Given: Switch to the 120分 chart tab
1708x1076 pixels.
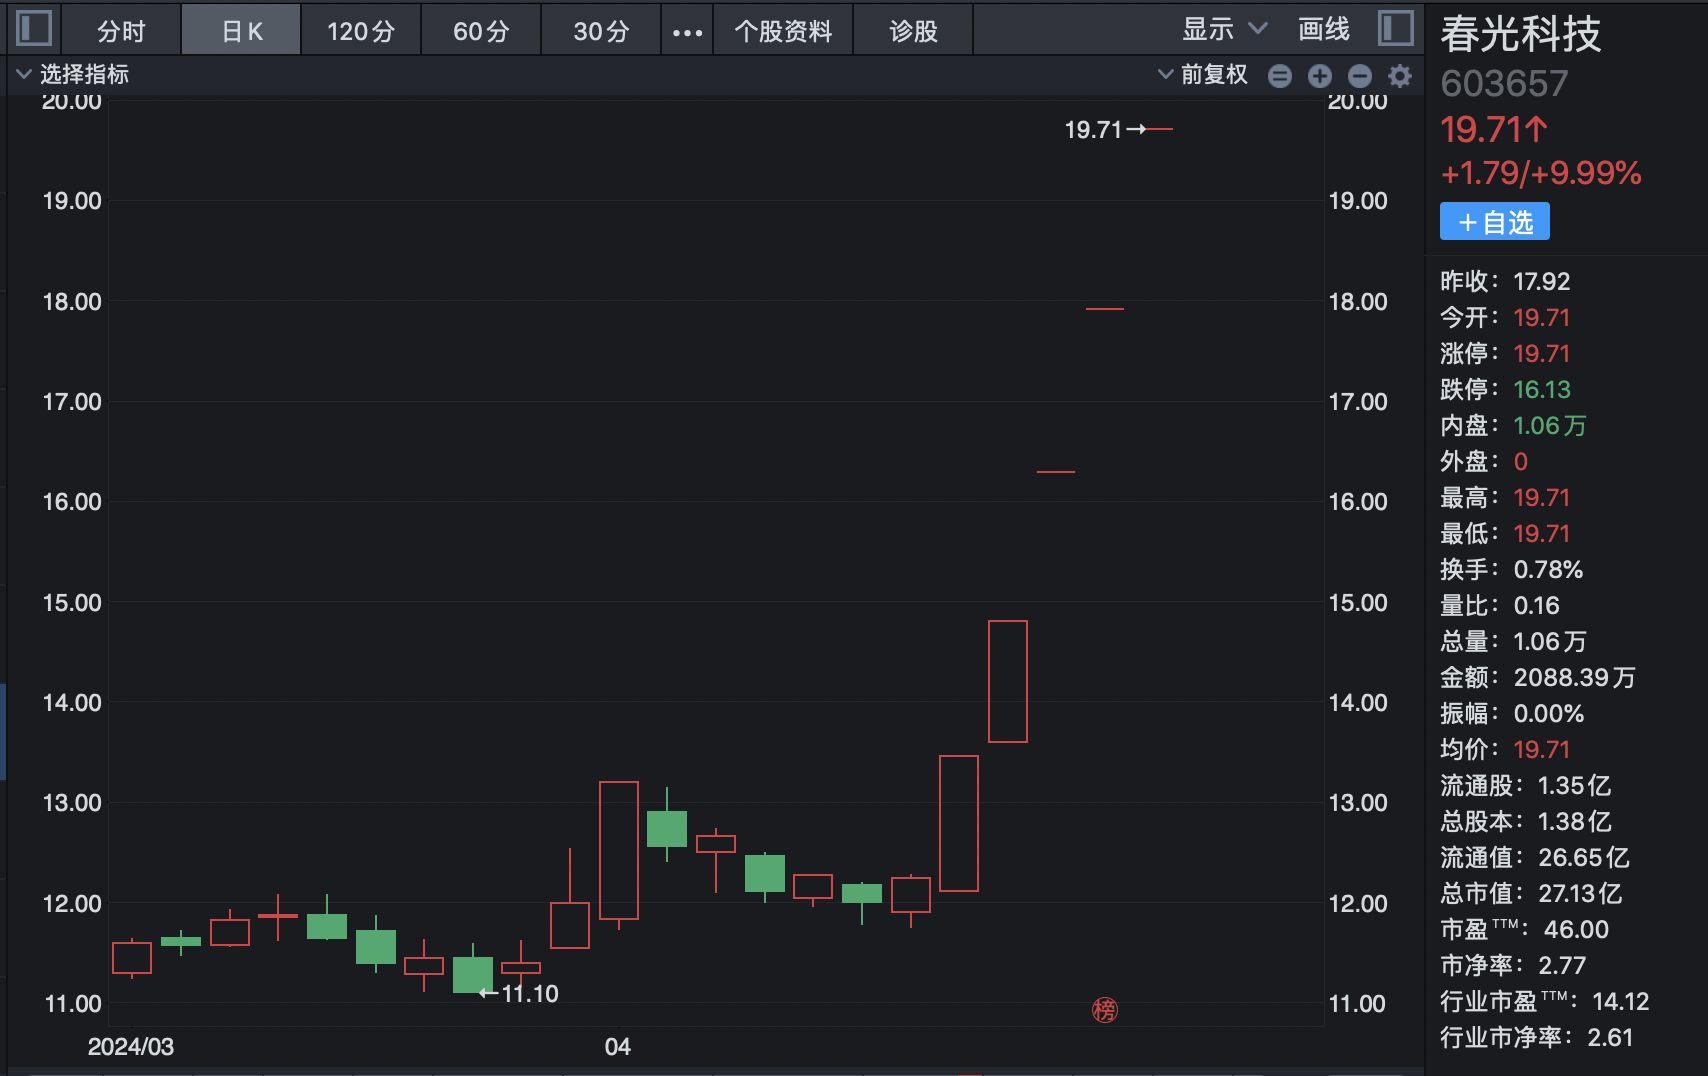Looking at the screenshot, I should 361,32.
